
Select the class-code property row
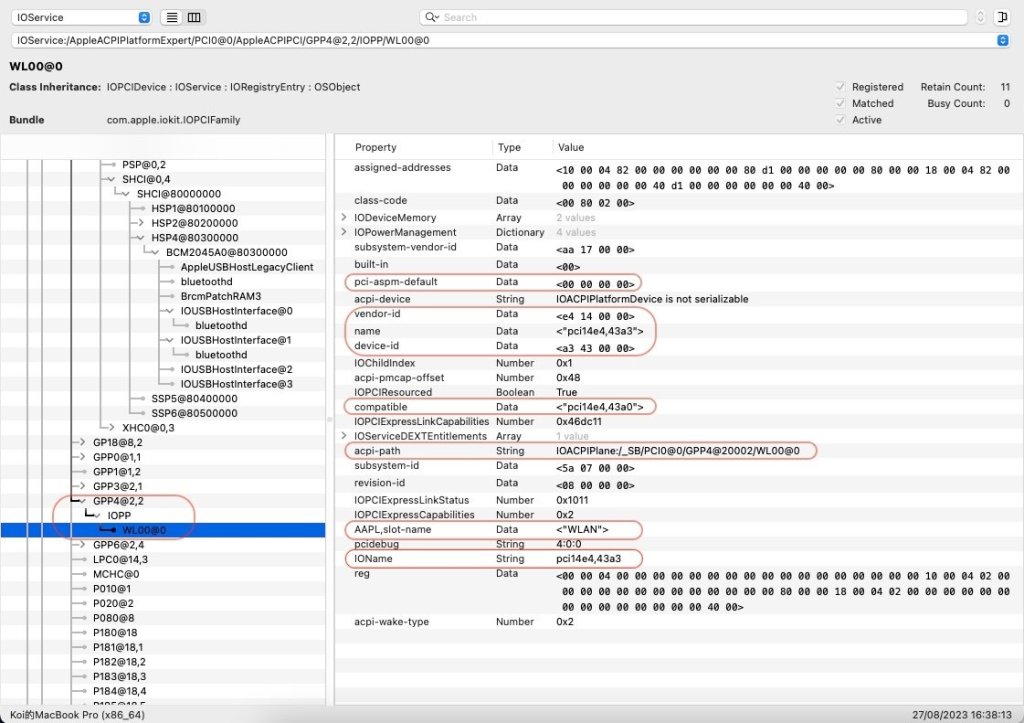679,201
